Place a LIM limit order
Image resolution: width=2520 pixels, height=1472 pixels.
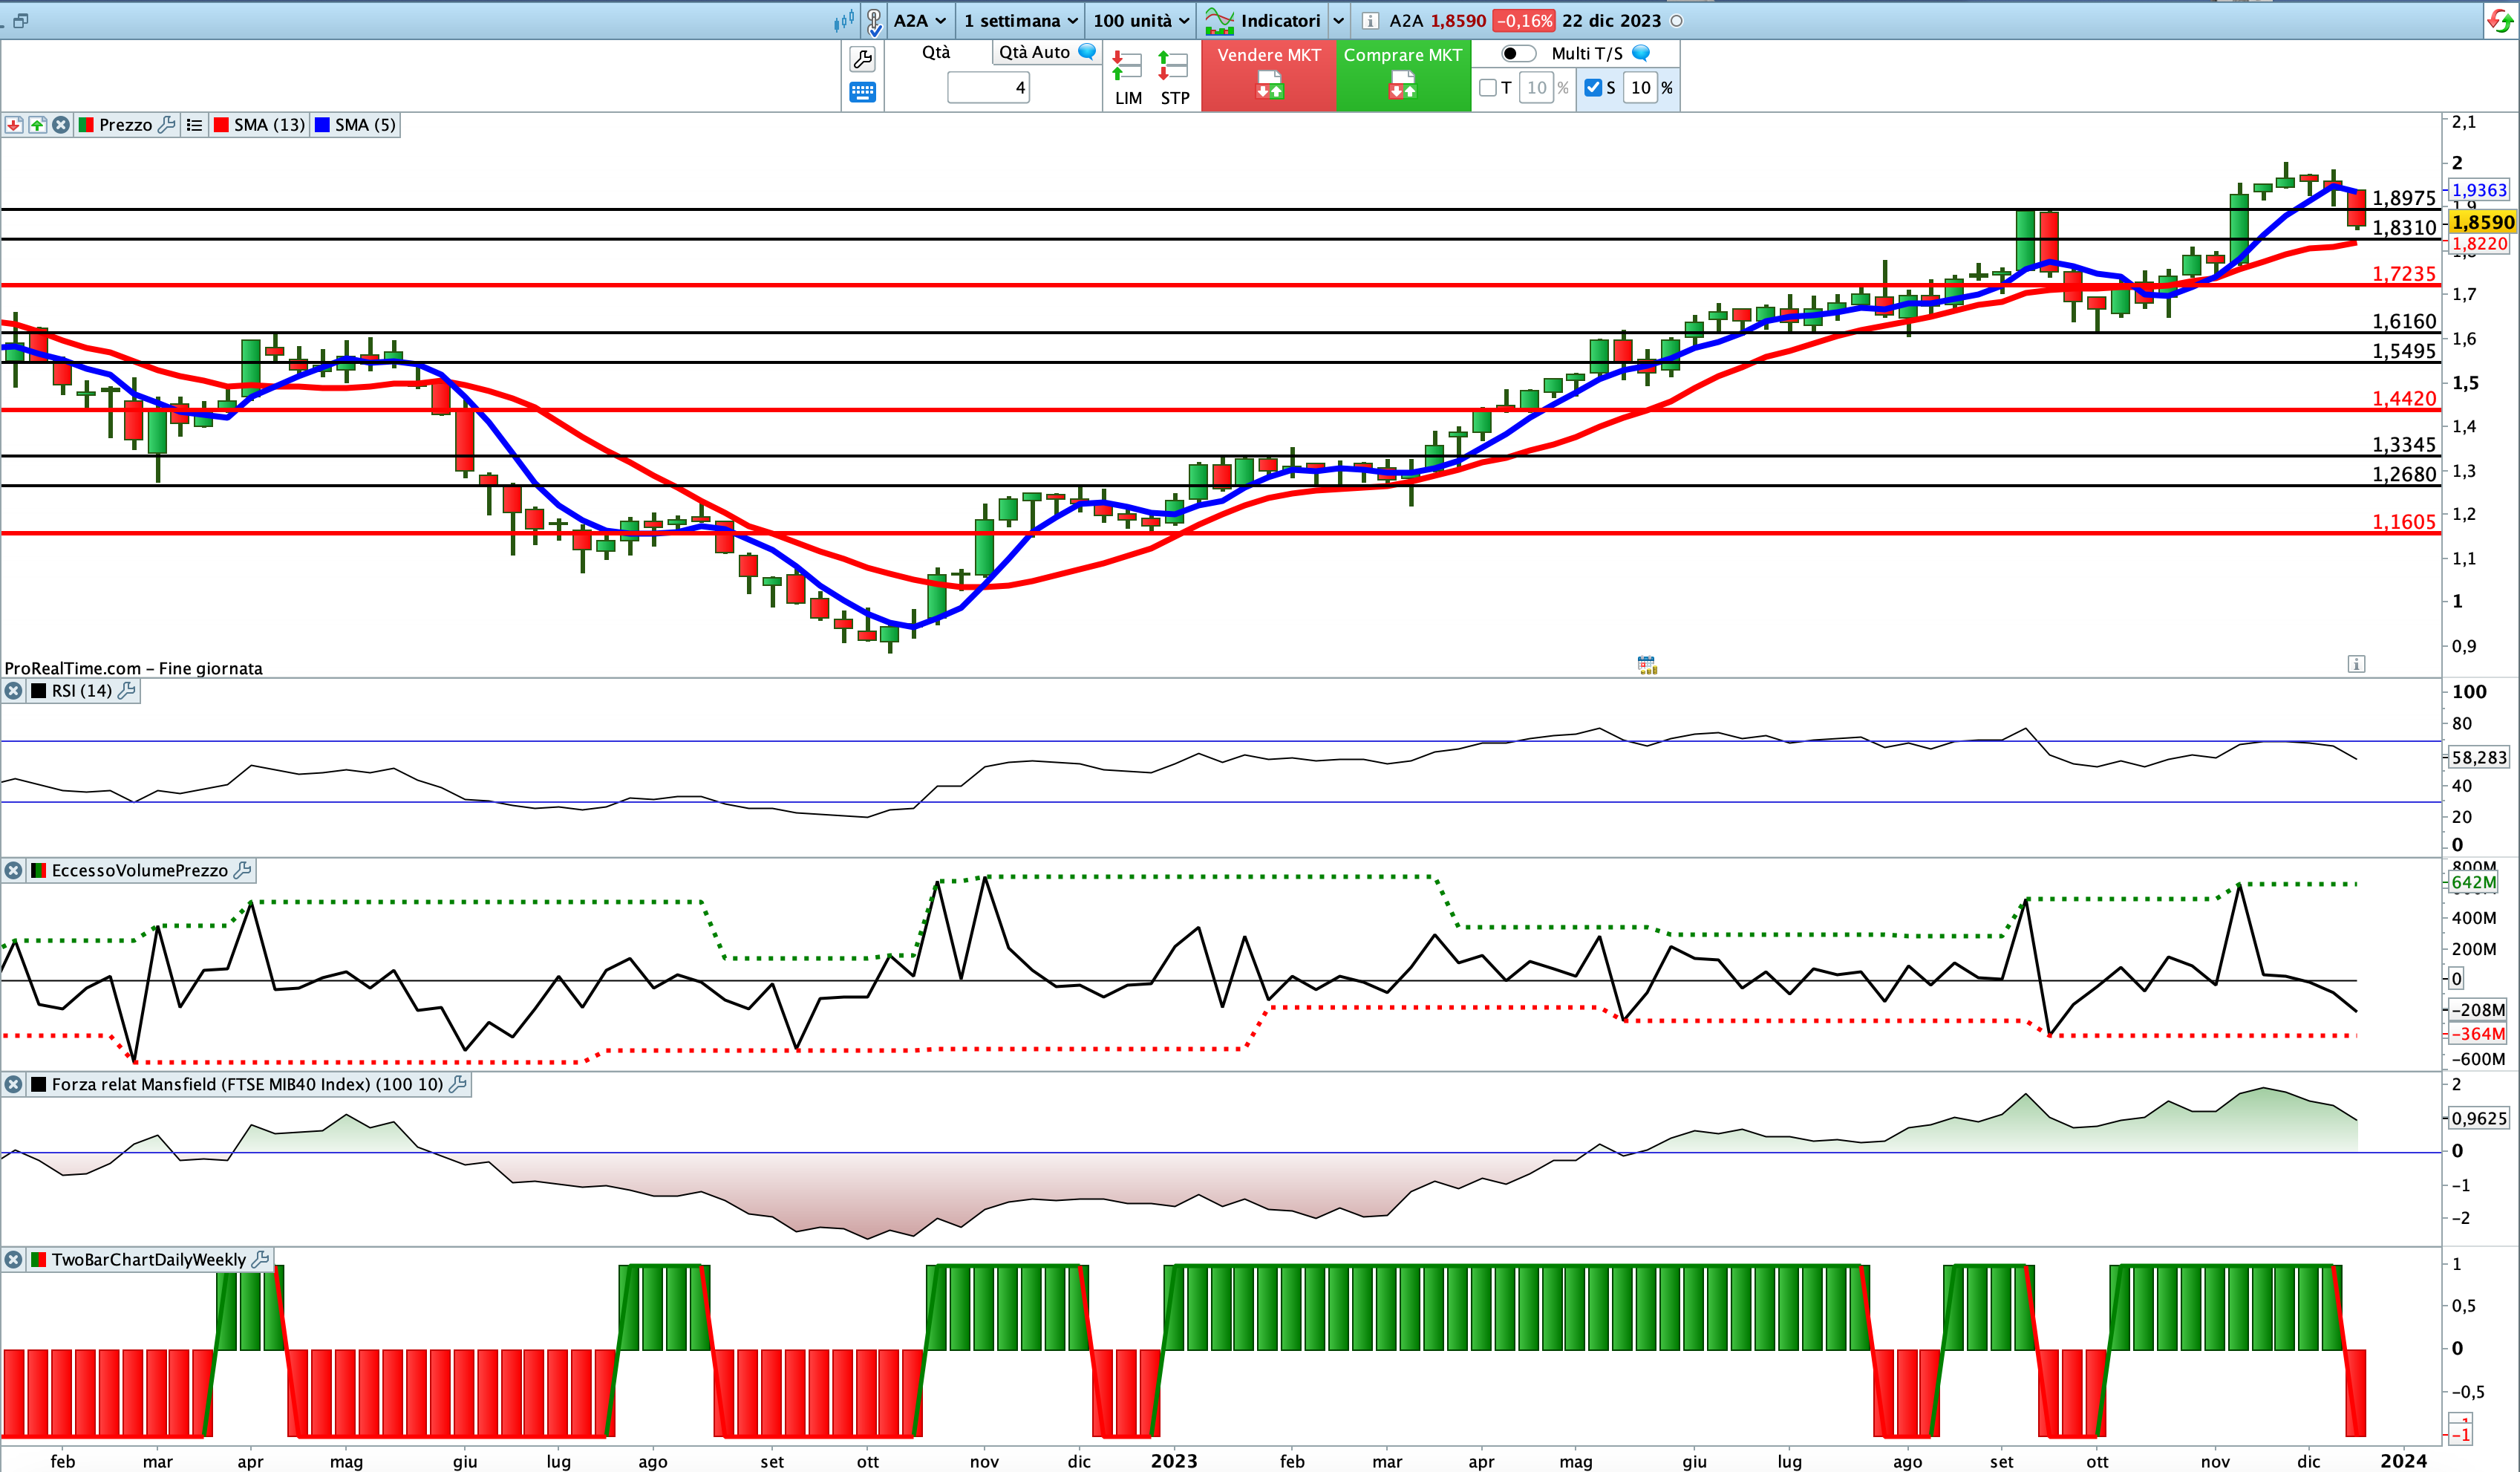point(1128,79)
